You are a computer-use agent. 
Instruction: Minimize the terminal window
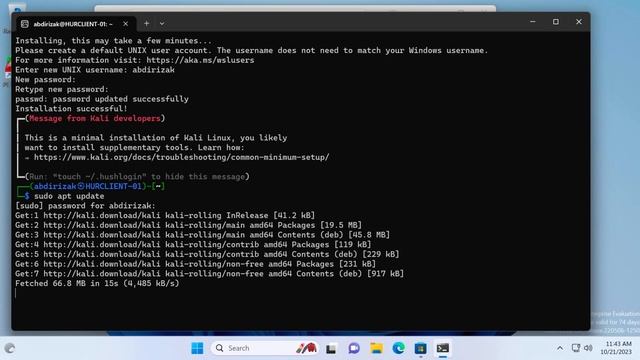coord(533,22)
